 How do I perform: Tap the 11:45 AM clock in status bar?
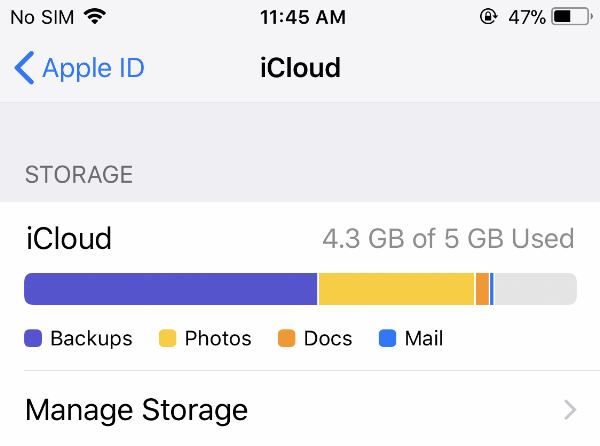[x=303, y=17]
